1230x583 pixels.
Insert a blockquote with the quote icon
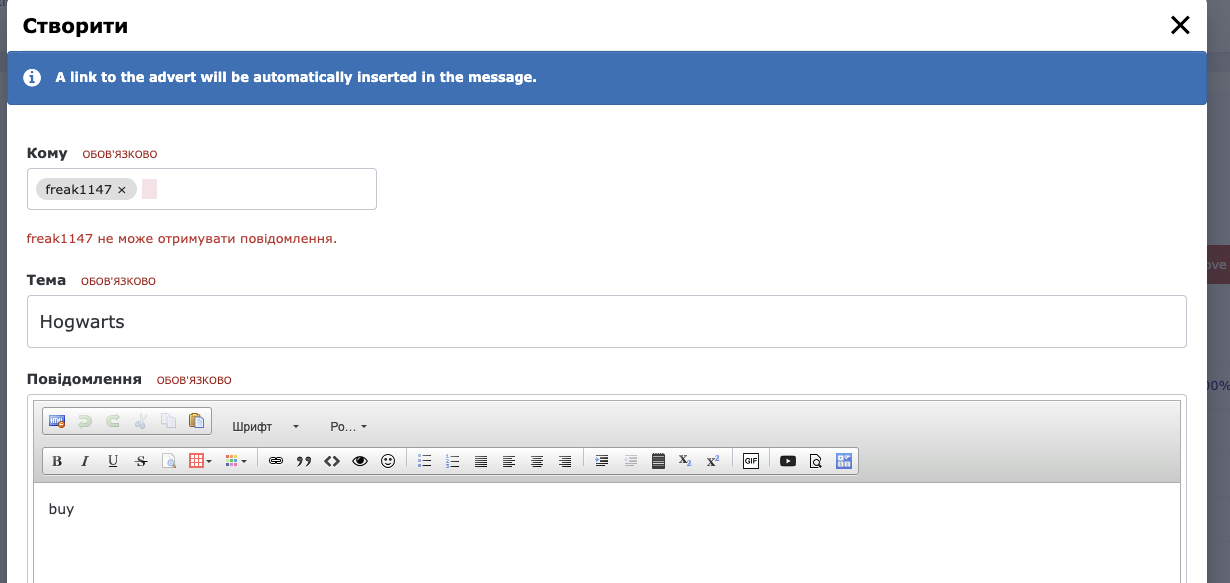[x=304, y=461]
